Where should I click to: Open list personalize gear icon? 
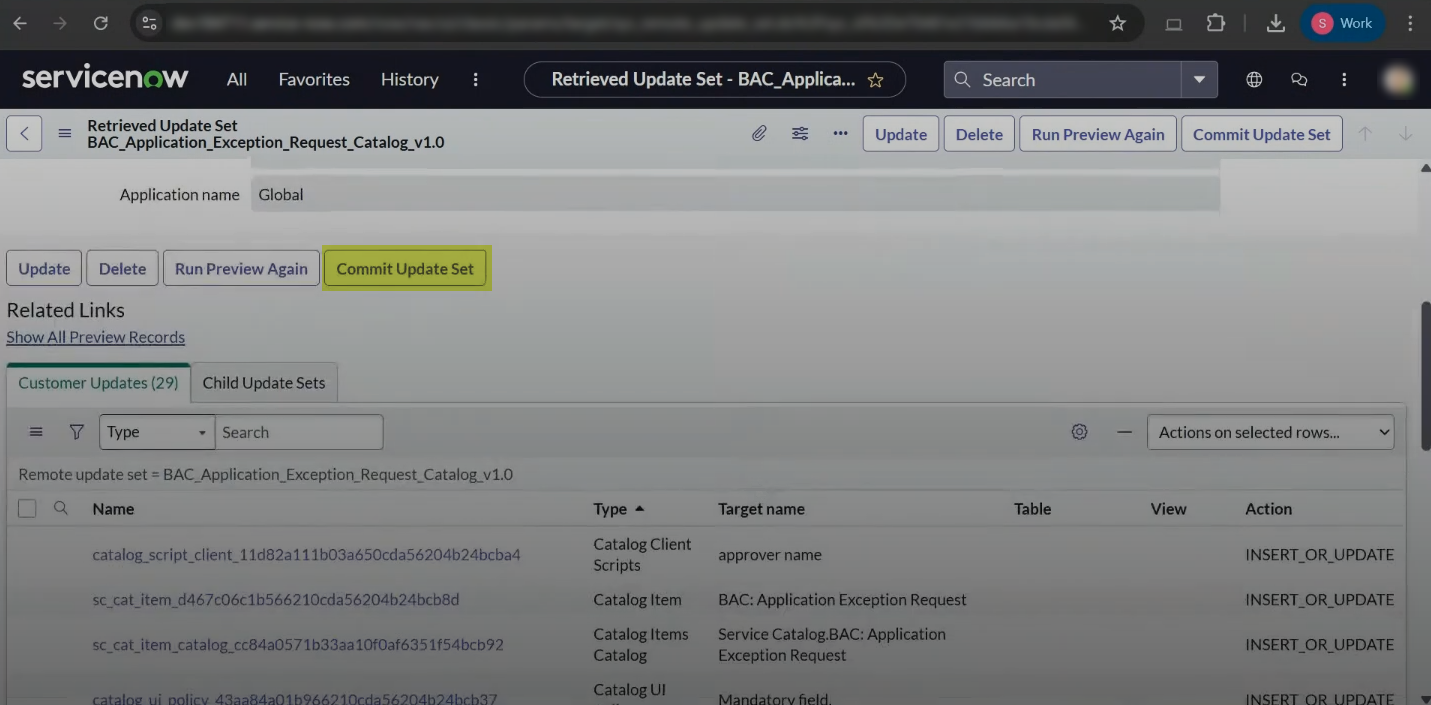tap(1079, 432)
